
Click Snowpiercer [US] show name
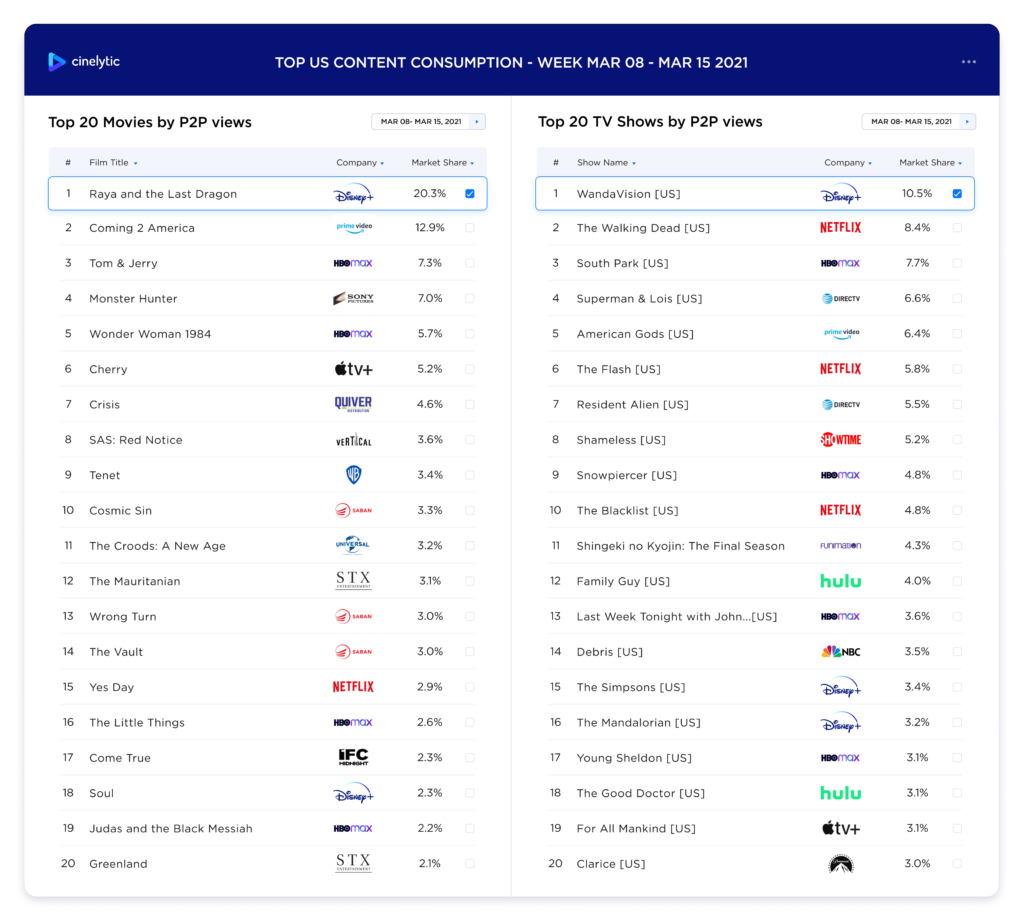[x=626, y=475]
